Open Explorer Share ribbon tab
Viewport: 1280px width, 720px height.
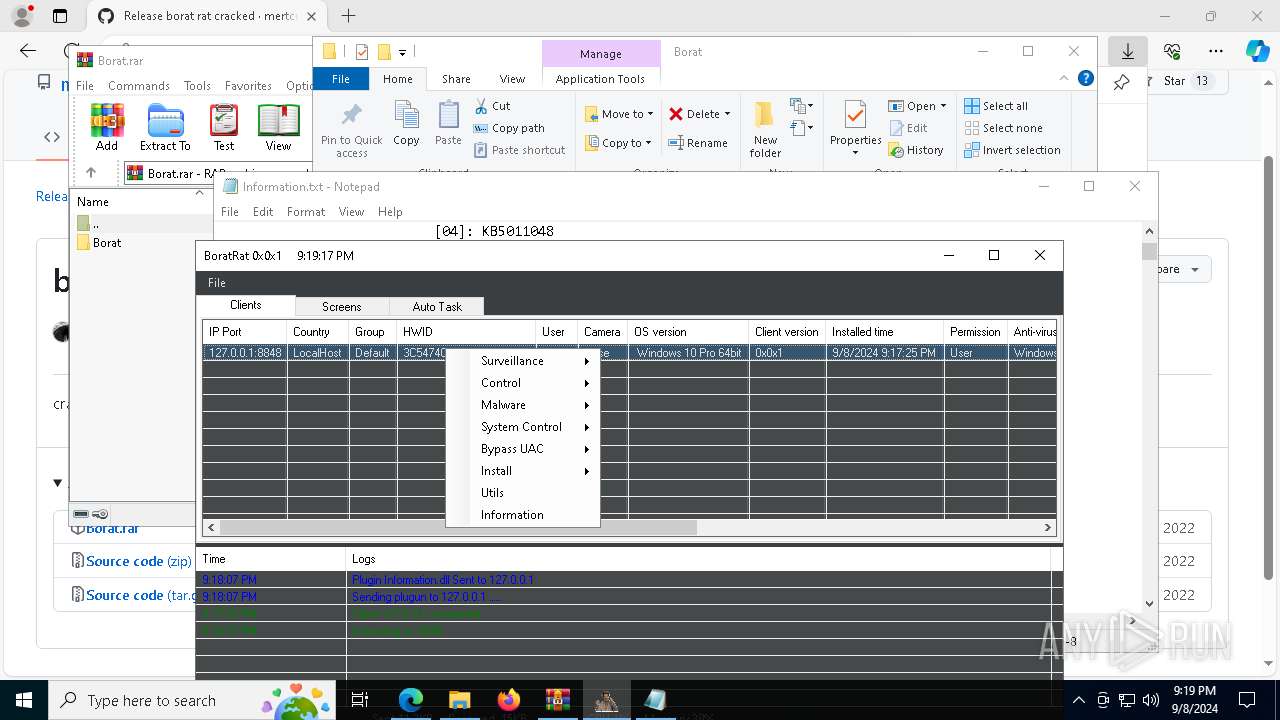[456, 79]
